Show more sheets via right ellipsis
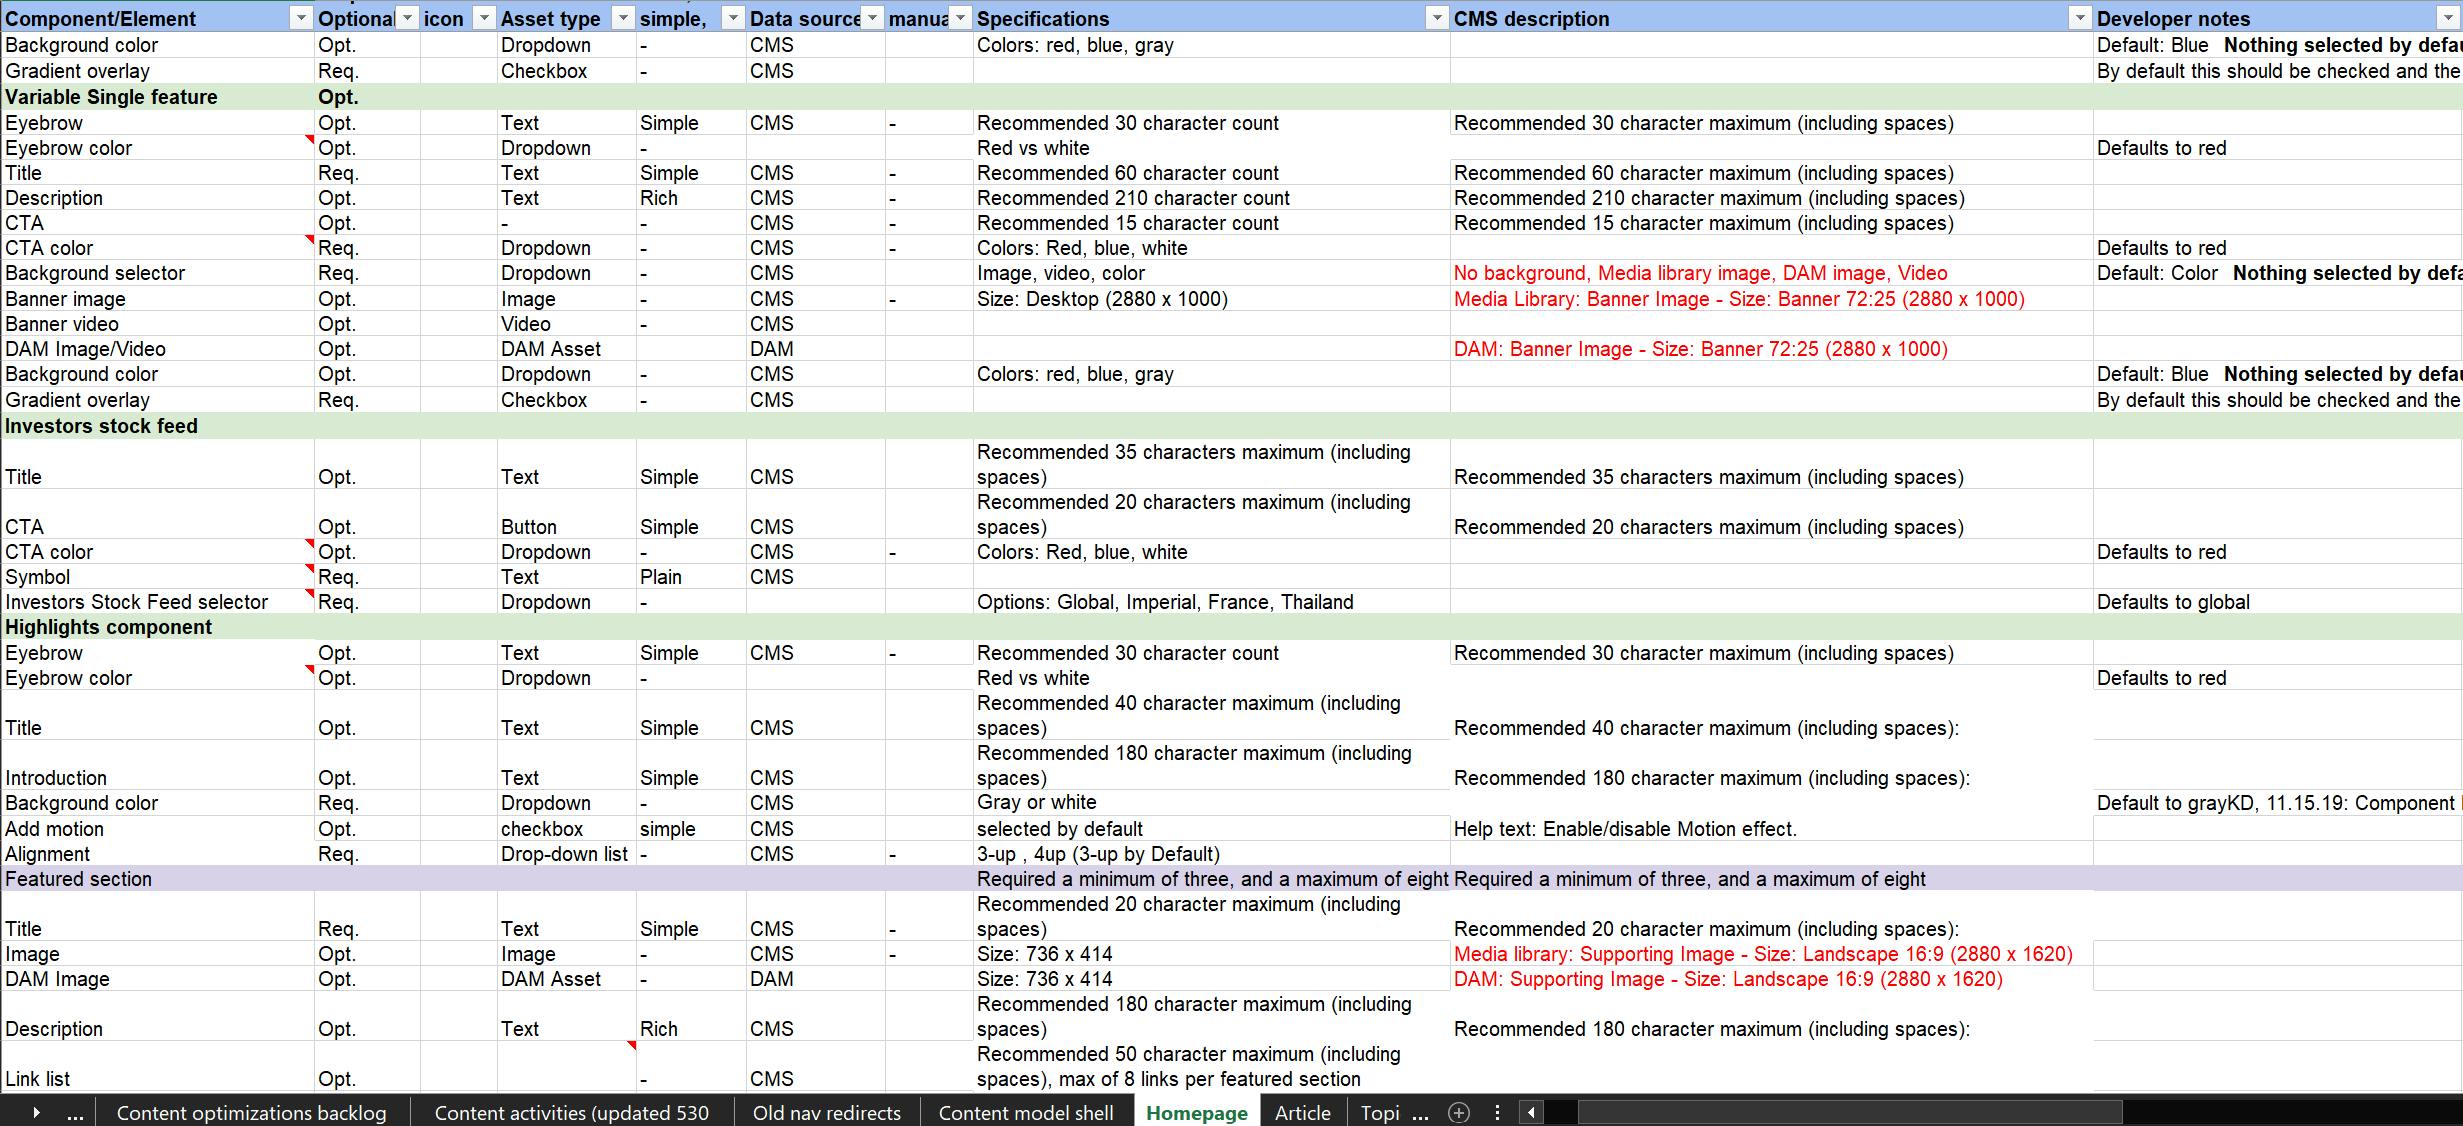The height and width of the screenshot is (1126, 2463). pos(1420,1113)
